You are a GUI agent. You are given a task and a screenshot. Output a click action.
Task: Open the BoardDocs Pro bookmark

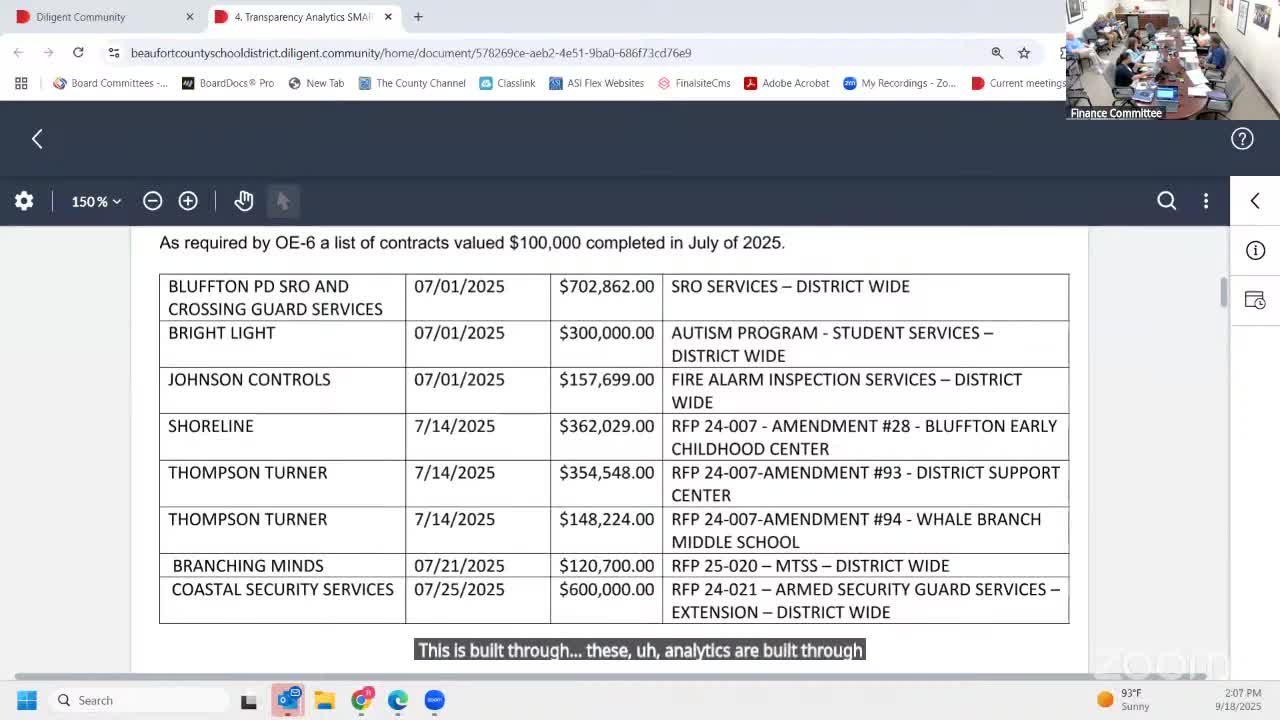click(x=228, y=83)
